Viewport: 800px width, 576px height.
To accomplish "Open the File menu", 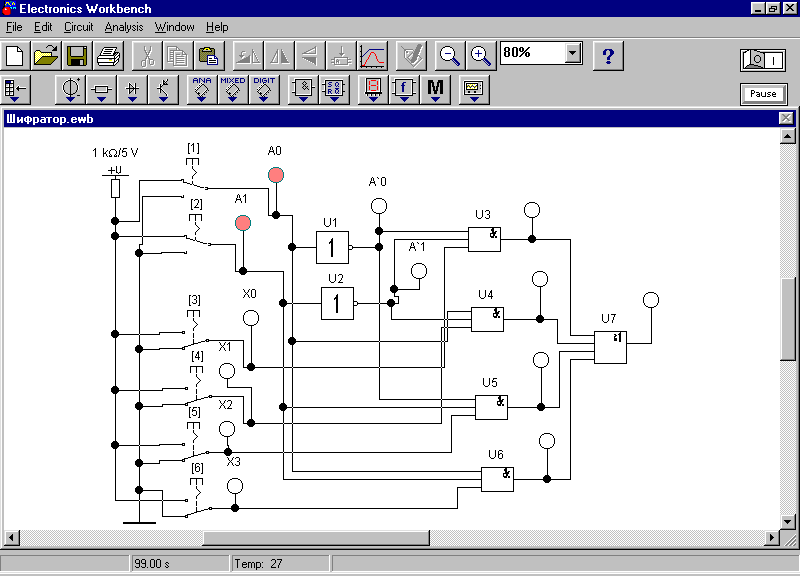I will pyautogui.click(x=14, y=27).
